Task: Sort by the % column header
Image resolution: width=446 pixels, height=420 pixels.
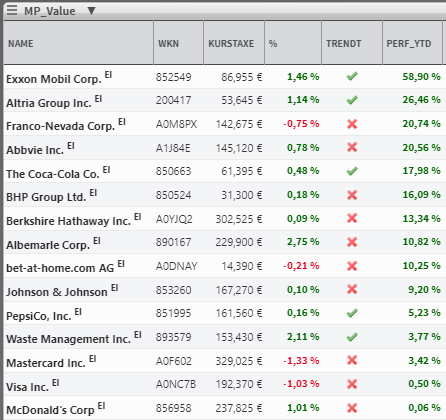Action: click(293, 43)
